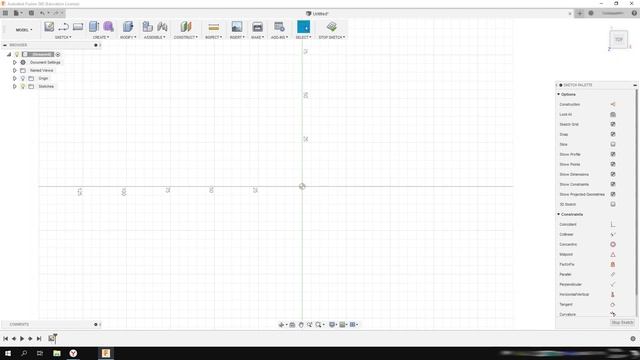Select the Joint tool icon
Screen dimensions: 640x360
pos(162,27)
